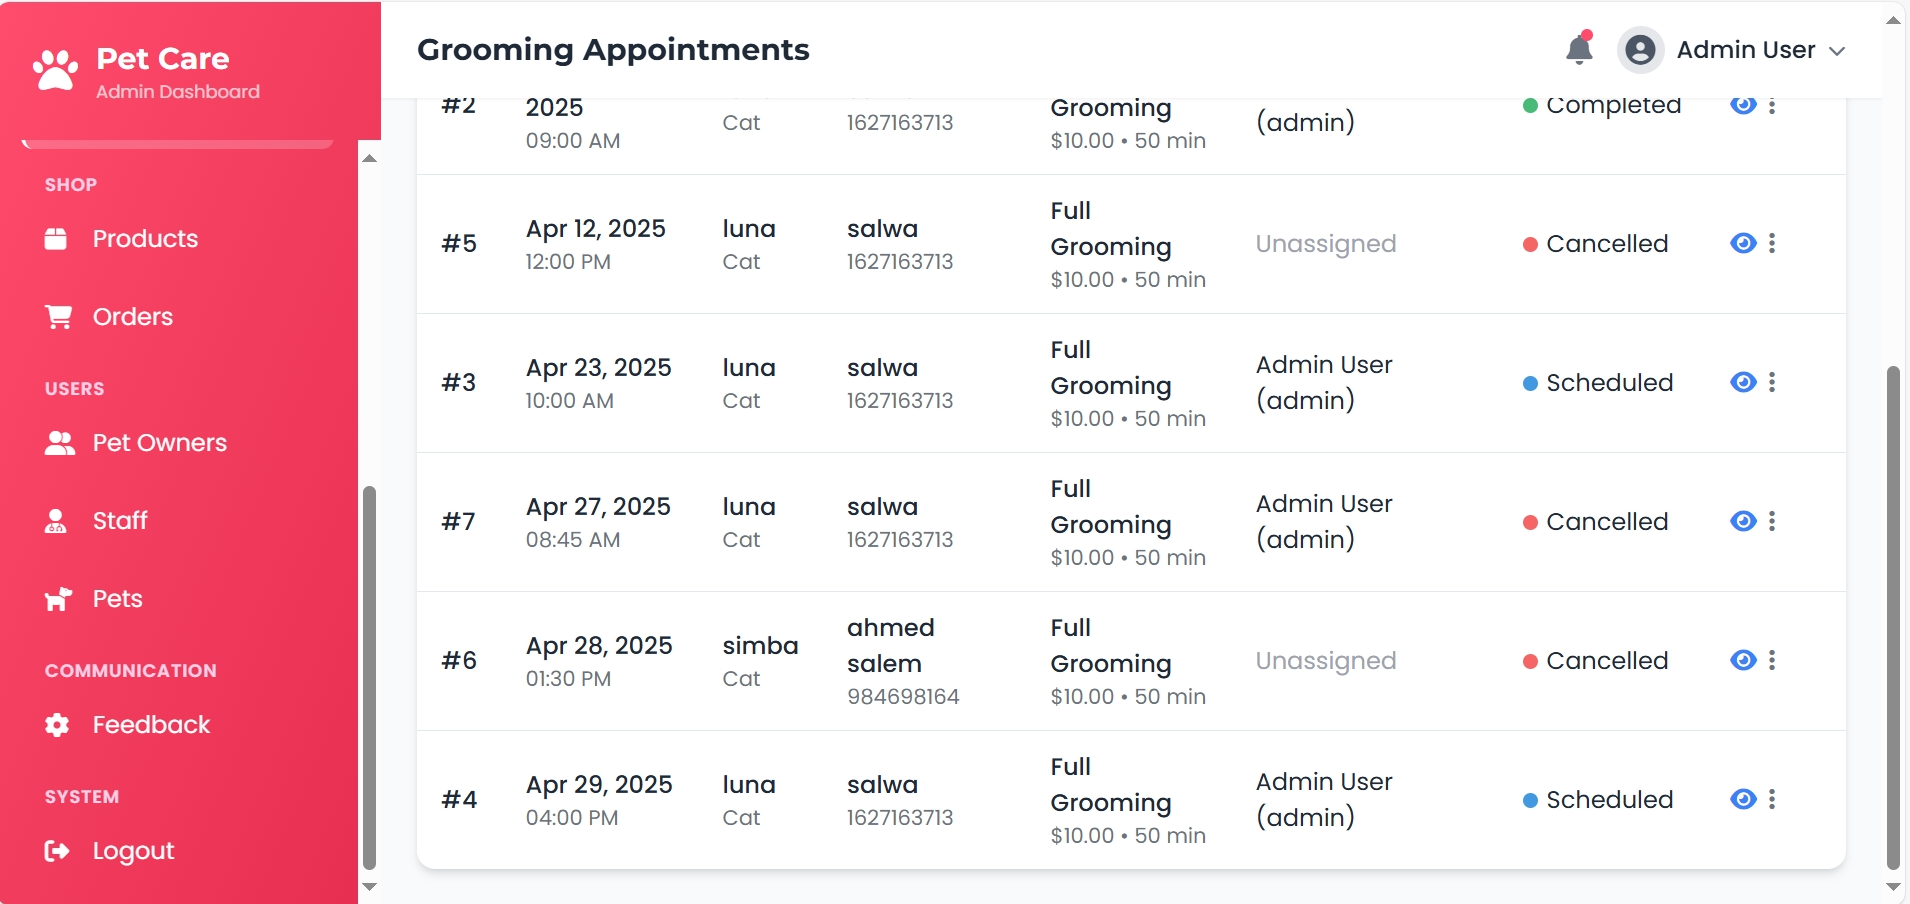The width and height of the screenshot is (1910, 904).
Task: Open the Feedback page link
Action: (151, 725)
